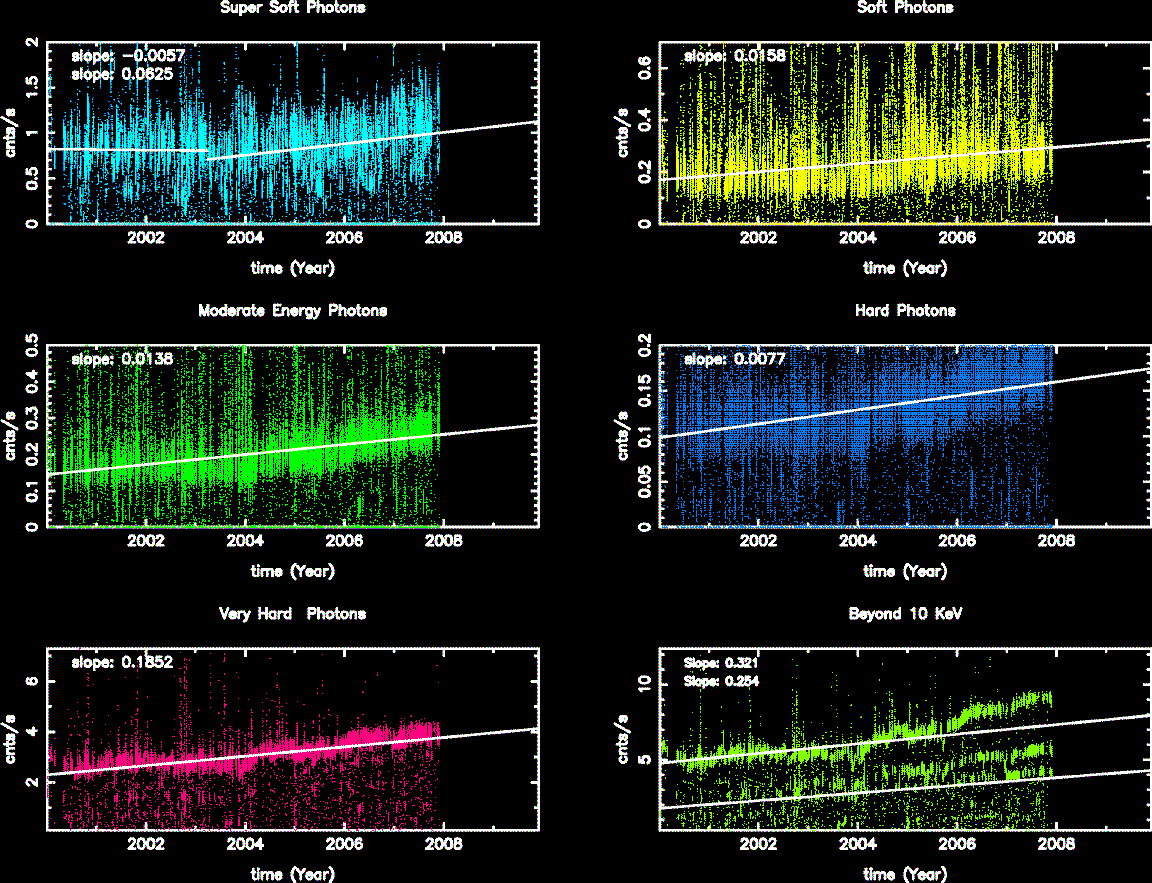Click the 2004 tick label under Soft Photons
This screenshot has height=883, width=1152.
pyautogui.click(x=857, y=238)
